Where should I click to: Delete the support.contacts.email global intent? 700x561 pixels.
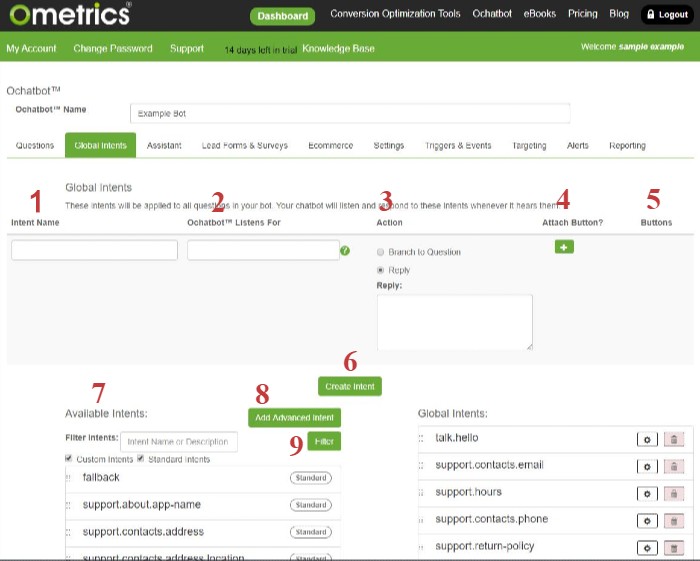click(674, 467)
